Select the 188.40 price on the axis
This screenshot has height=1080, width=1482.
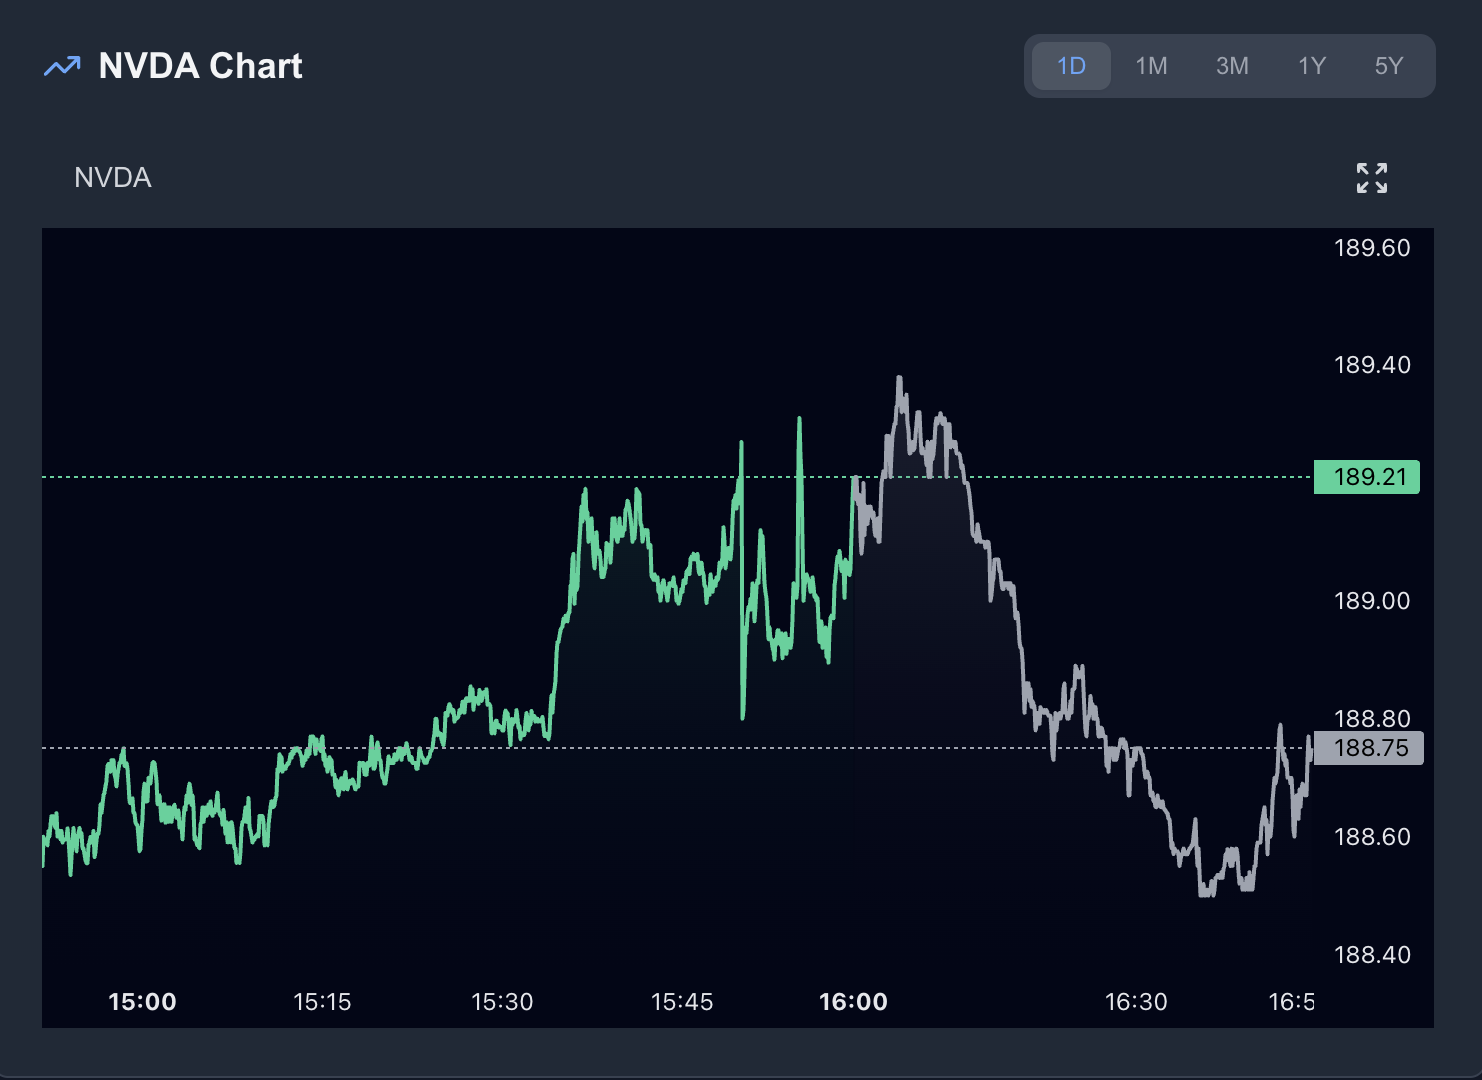point(1370,954)
